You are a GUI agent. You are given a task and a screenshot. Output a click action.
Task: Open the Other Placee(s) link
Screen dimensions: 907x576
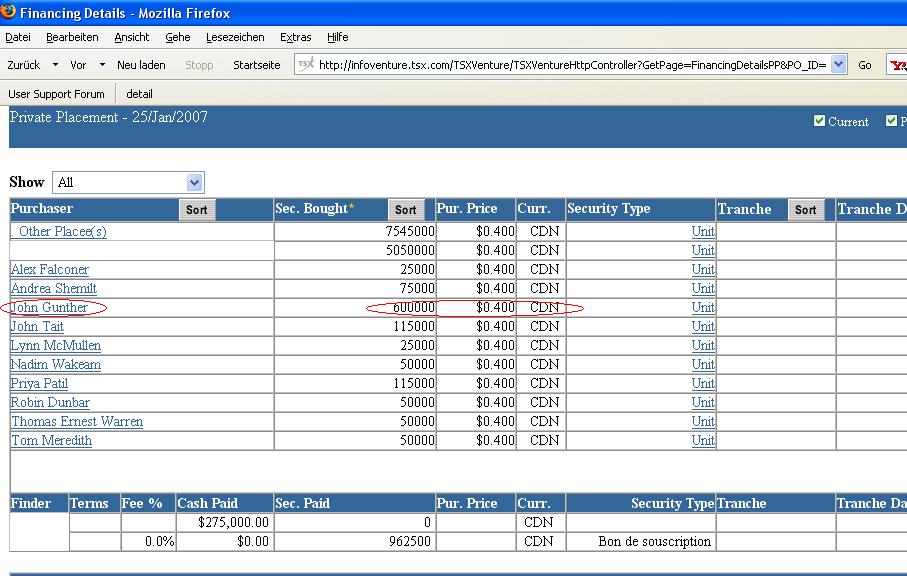tap(59, 231)
